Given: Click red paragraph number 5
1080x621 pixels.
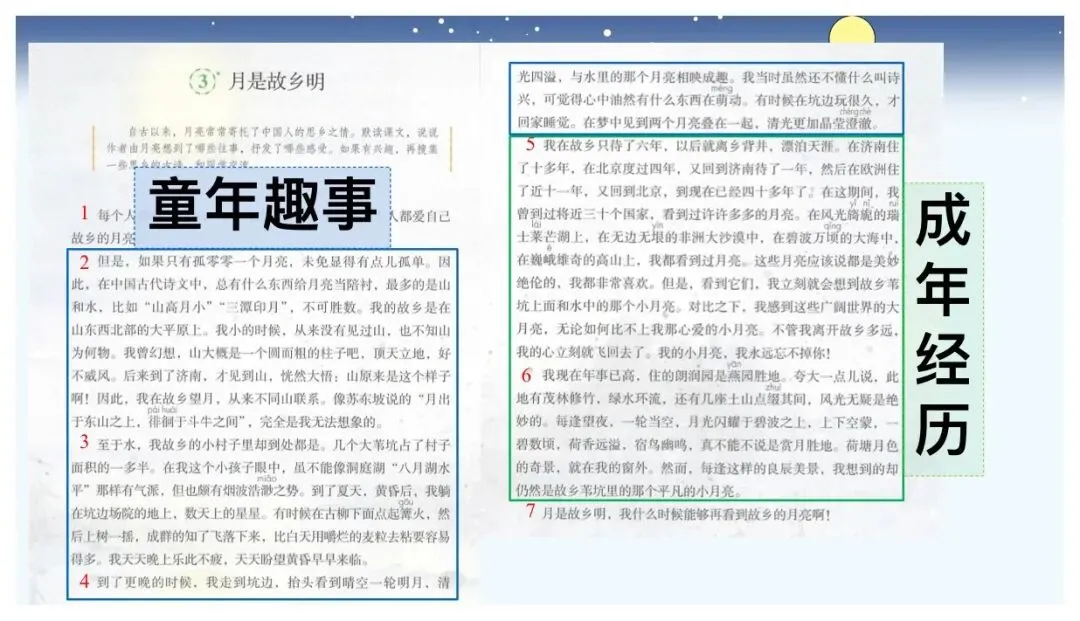Looking at the screenshot, I should coord(530,145).
